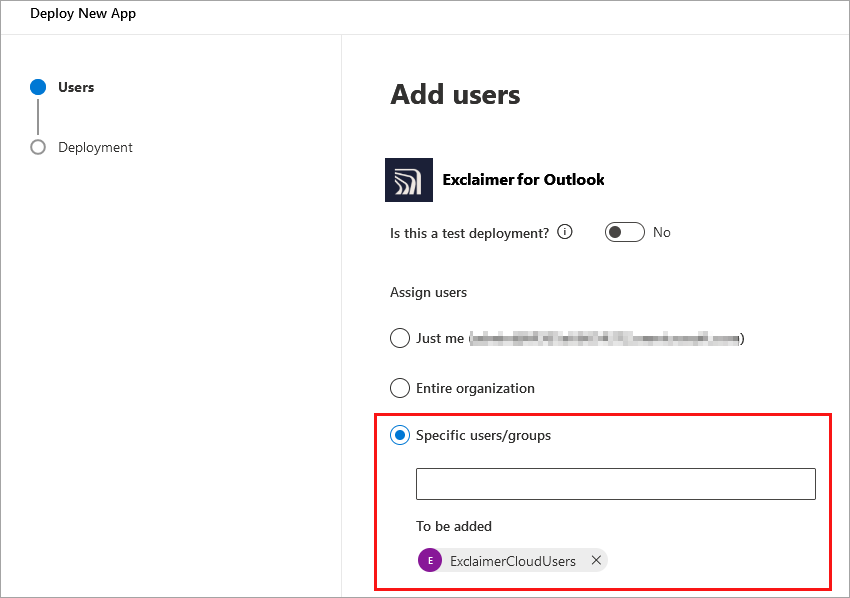Click the Exclaimer for Outlook app name
Viewport: 850px width, 598px height.
click(x=523, y=180)
